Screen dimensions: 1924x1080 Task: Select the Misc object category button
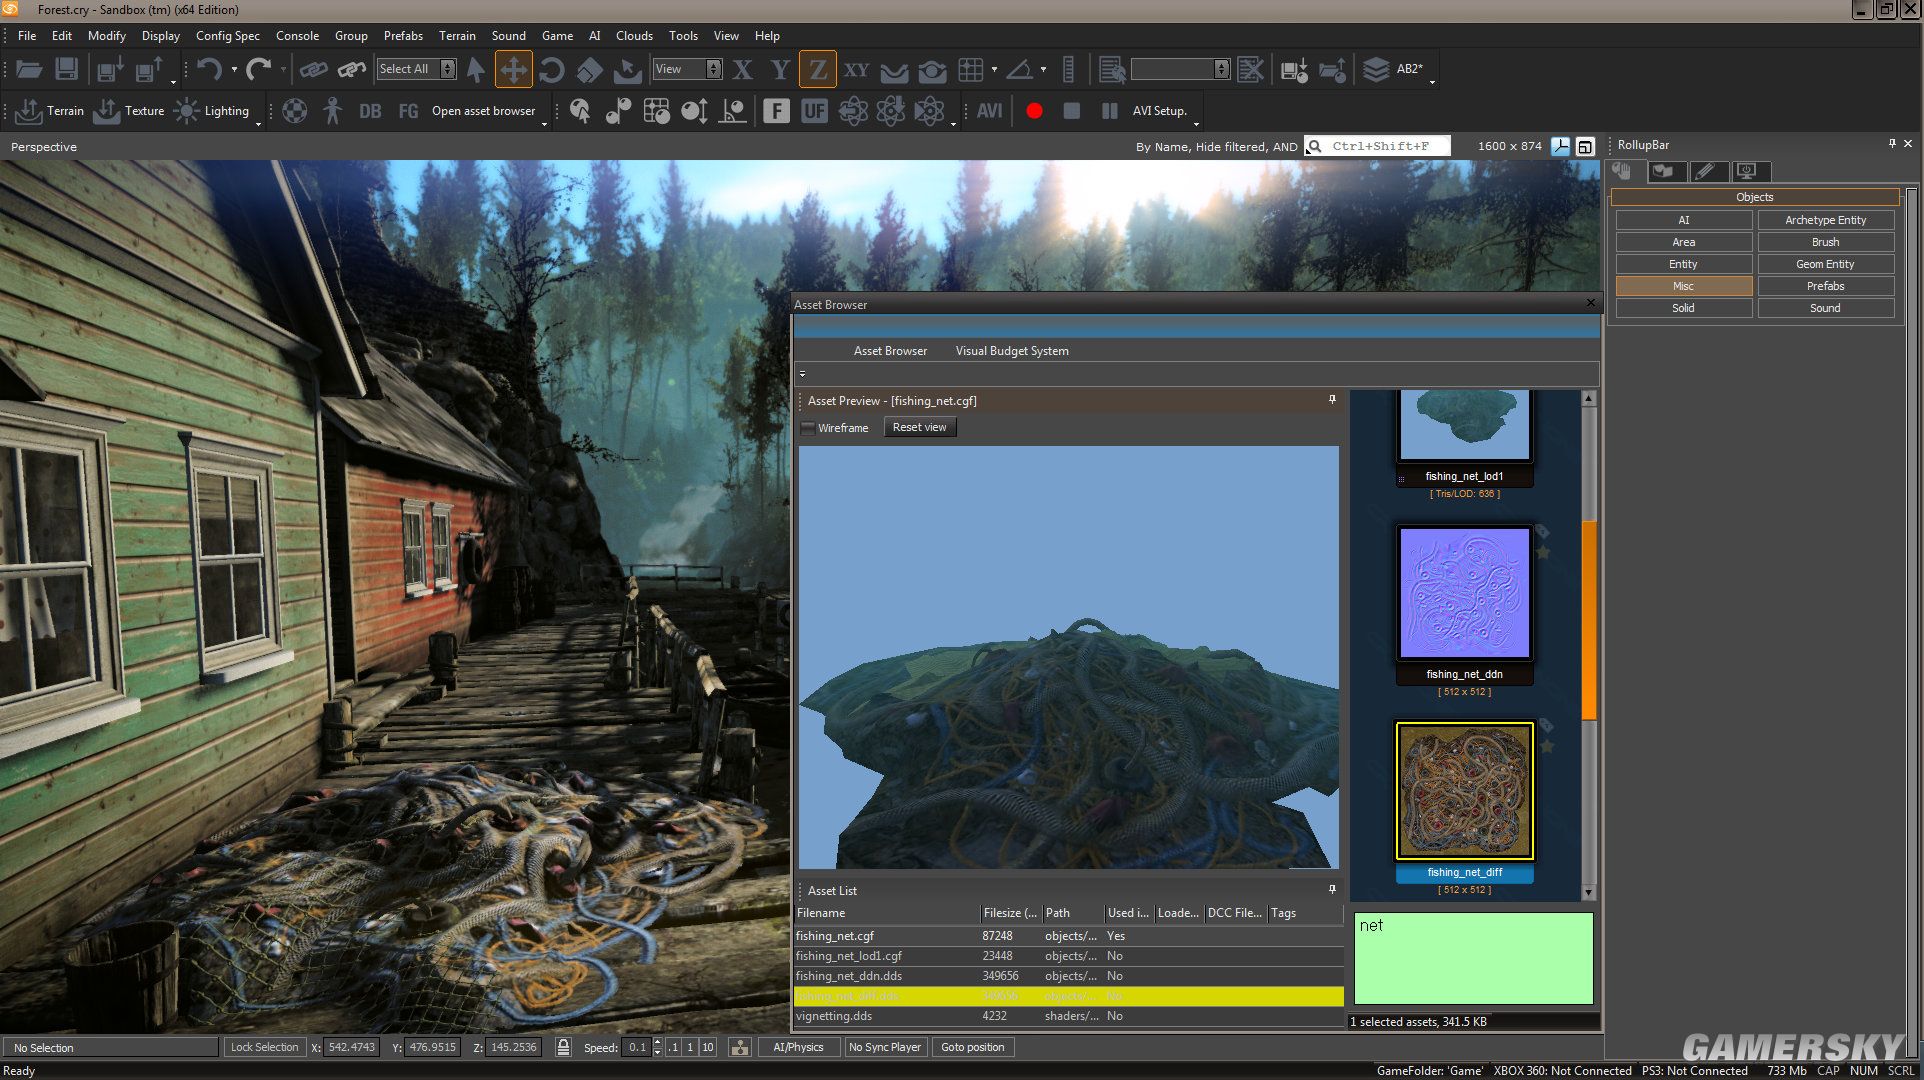[1683, 286]
